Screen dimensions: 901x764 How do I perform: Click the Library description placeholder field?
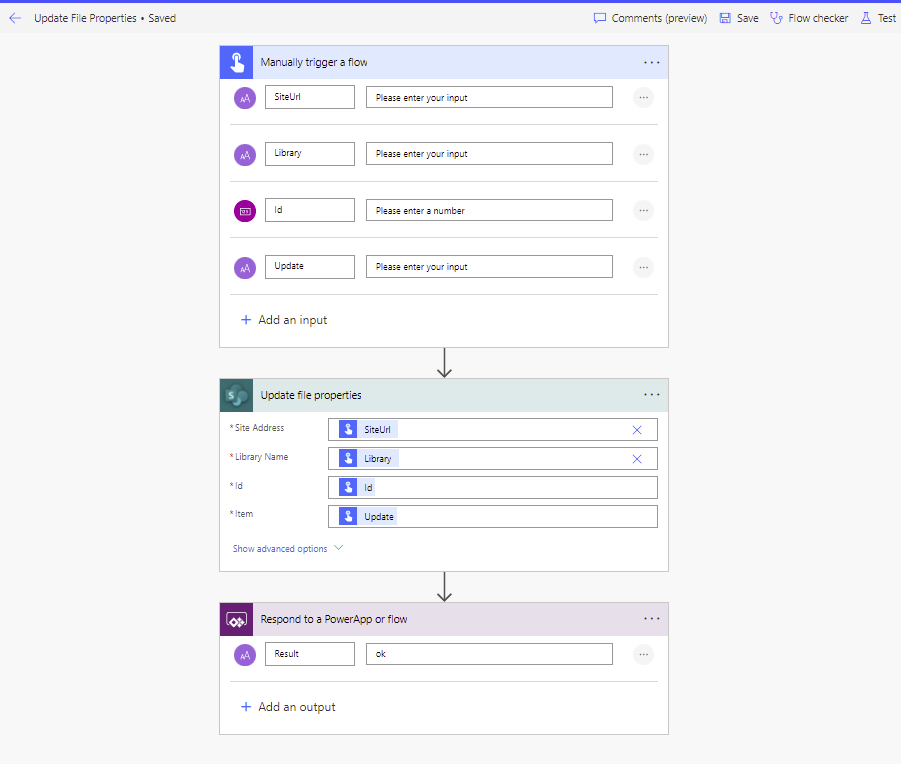[x=489, y=153]
